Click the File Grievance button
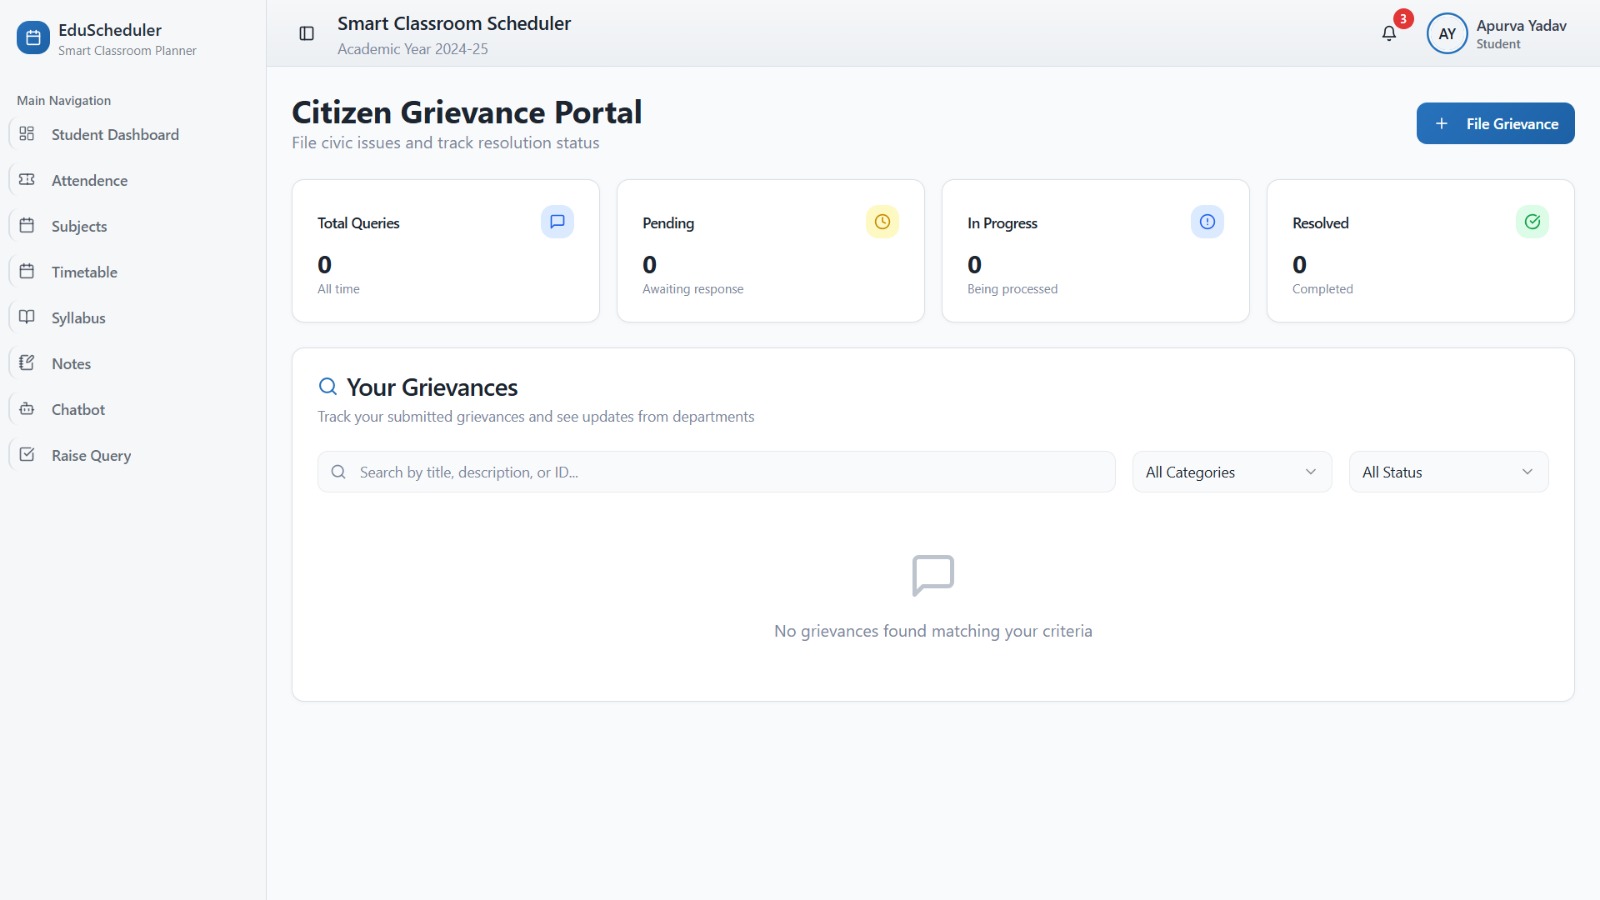 1495,124
